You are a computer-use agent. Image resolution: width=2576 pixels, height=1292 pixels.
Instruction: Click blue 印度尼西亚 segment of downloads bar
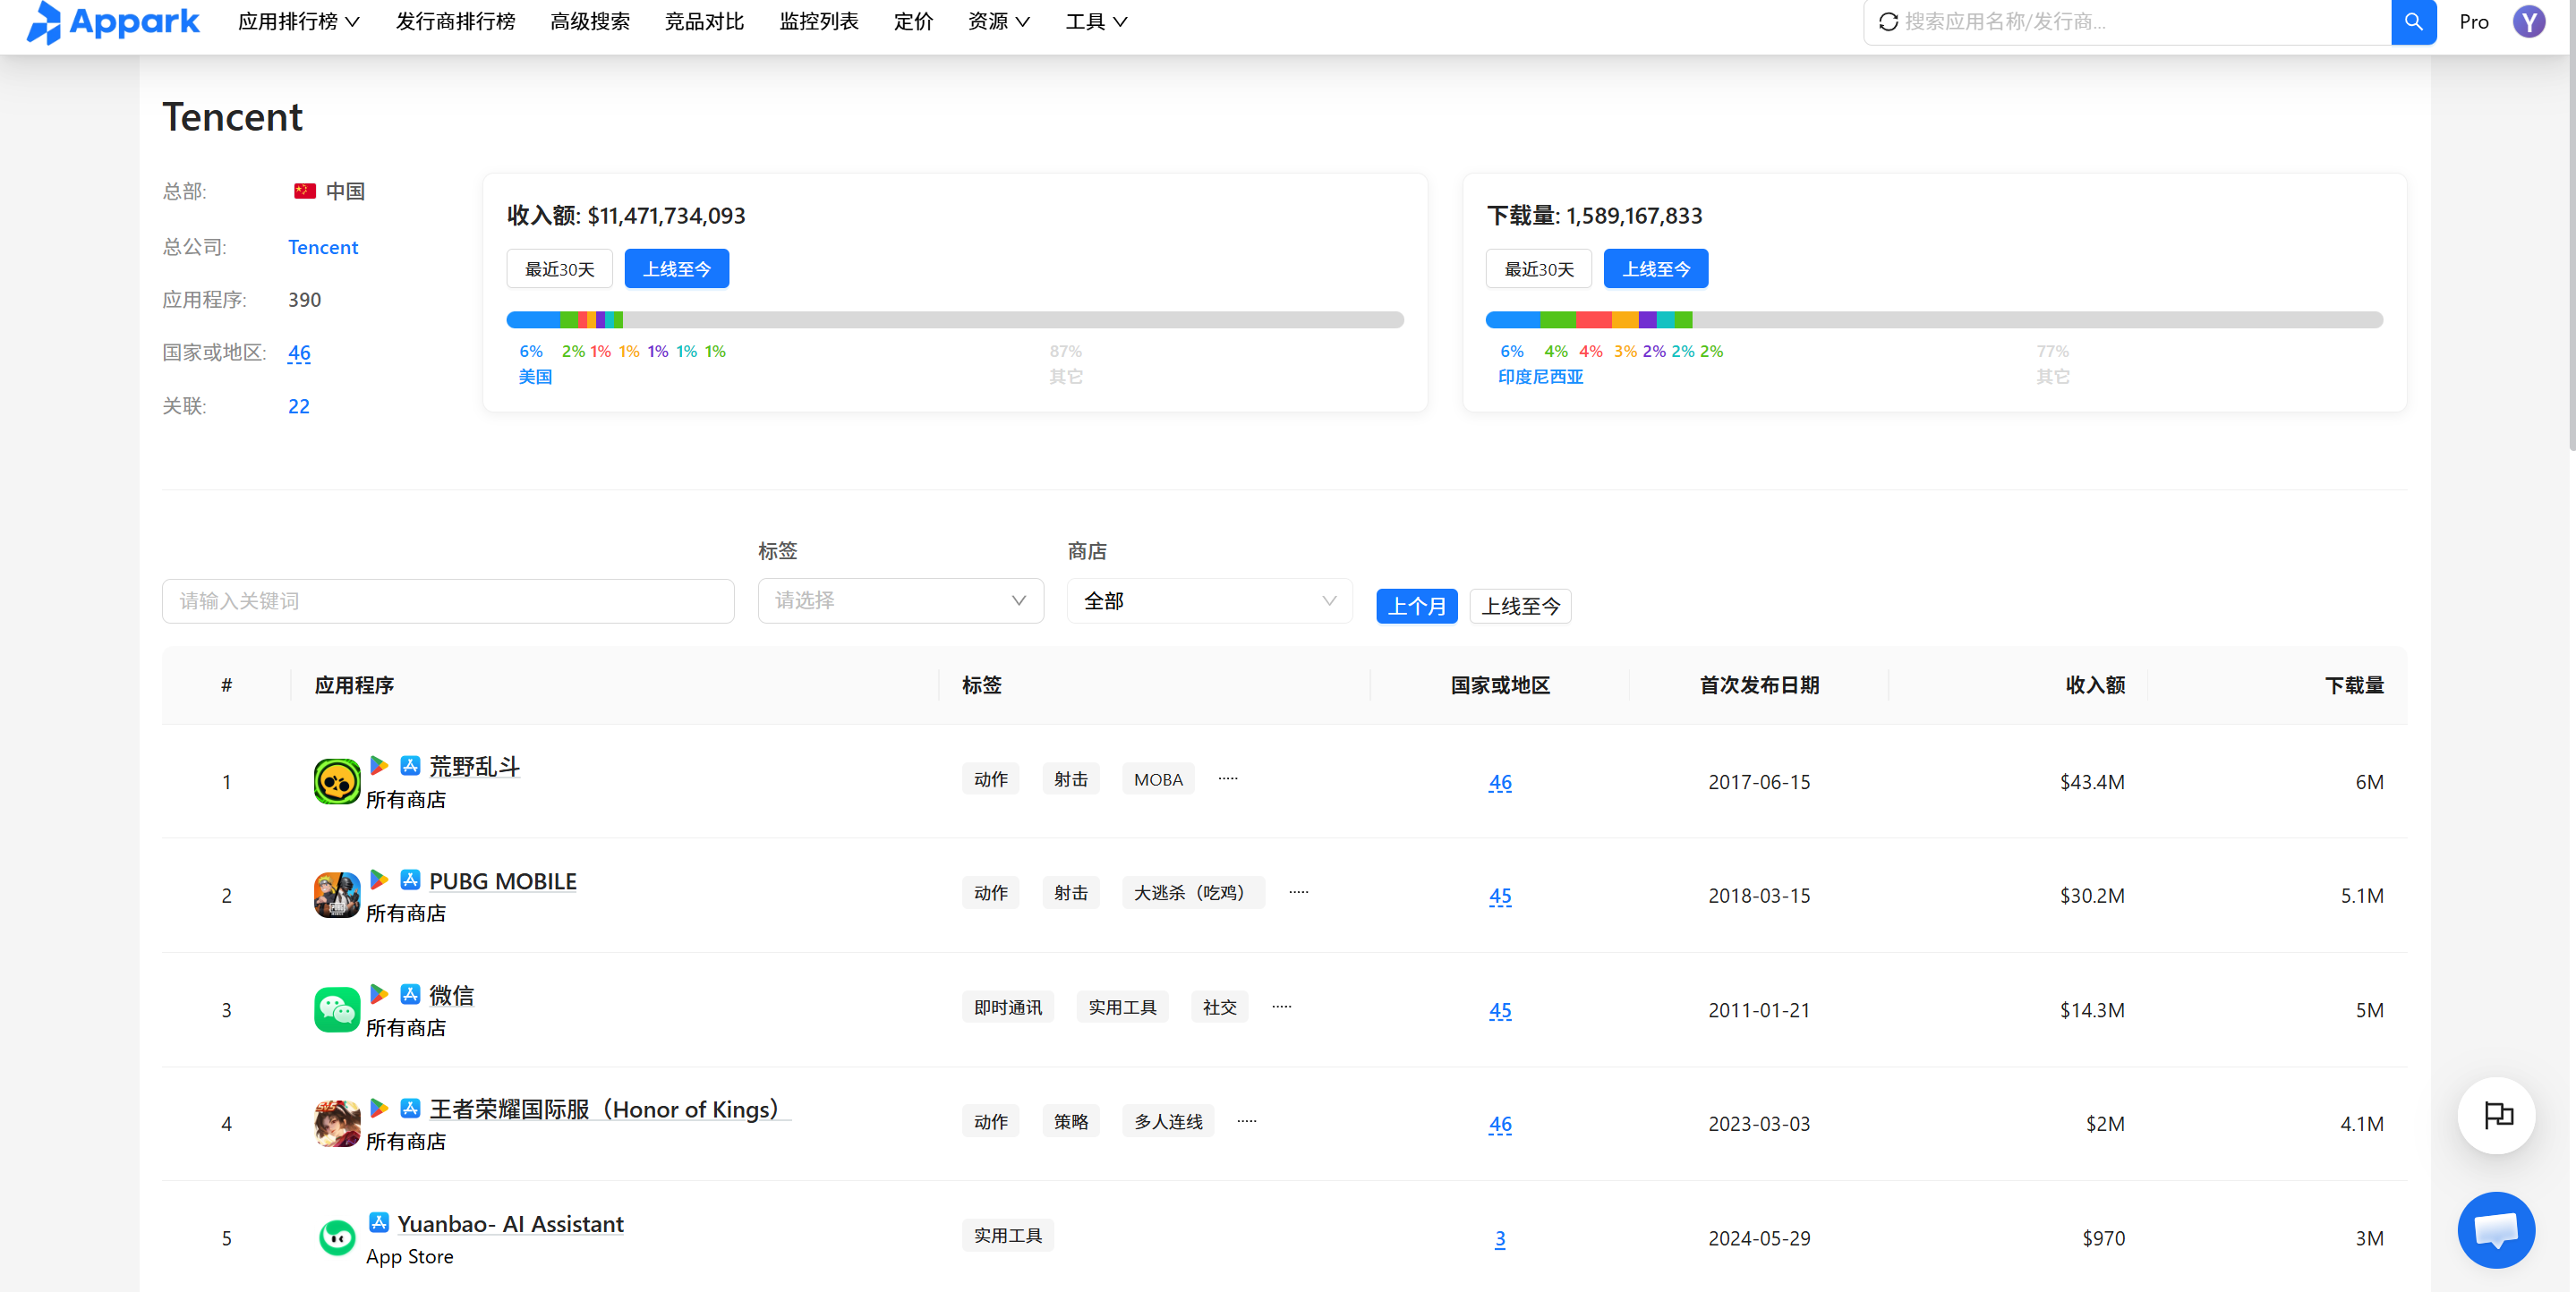point(1513,320)
